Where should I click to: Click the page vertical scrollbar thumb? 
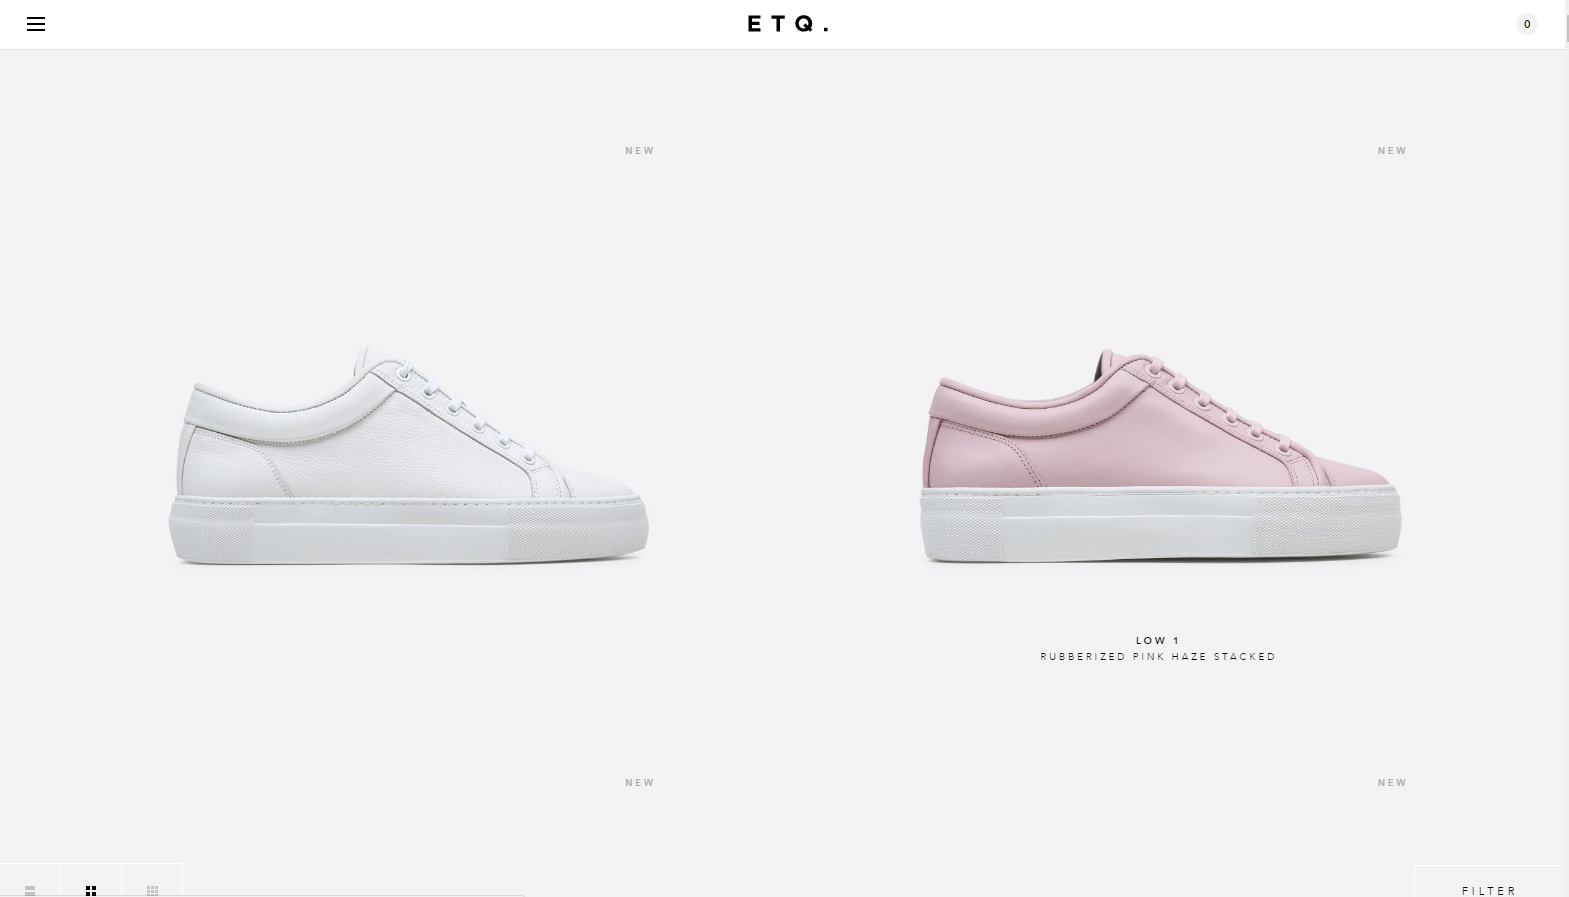click(1566, 28)
